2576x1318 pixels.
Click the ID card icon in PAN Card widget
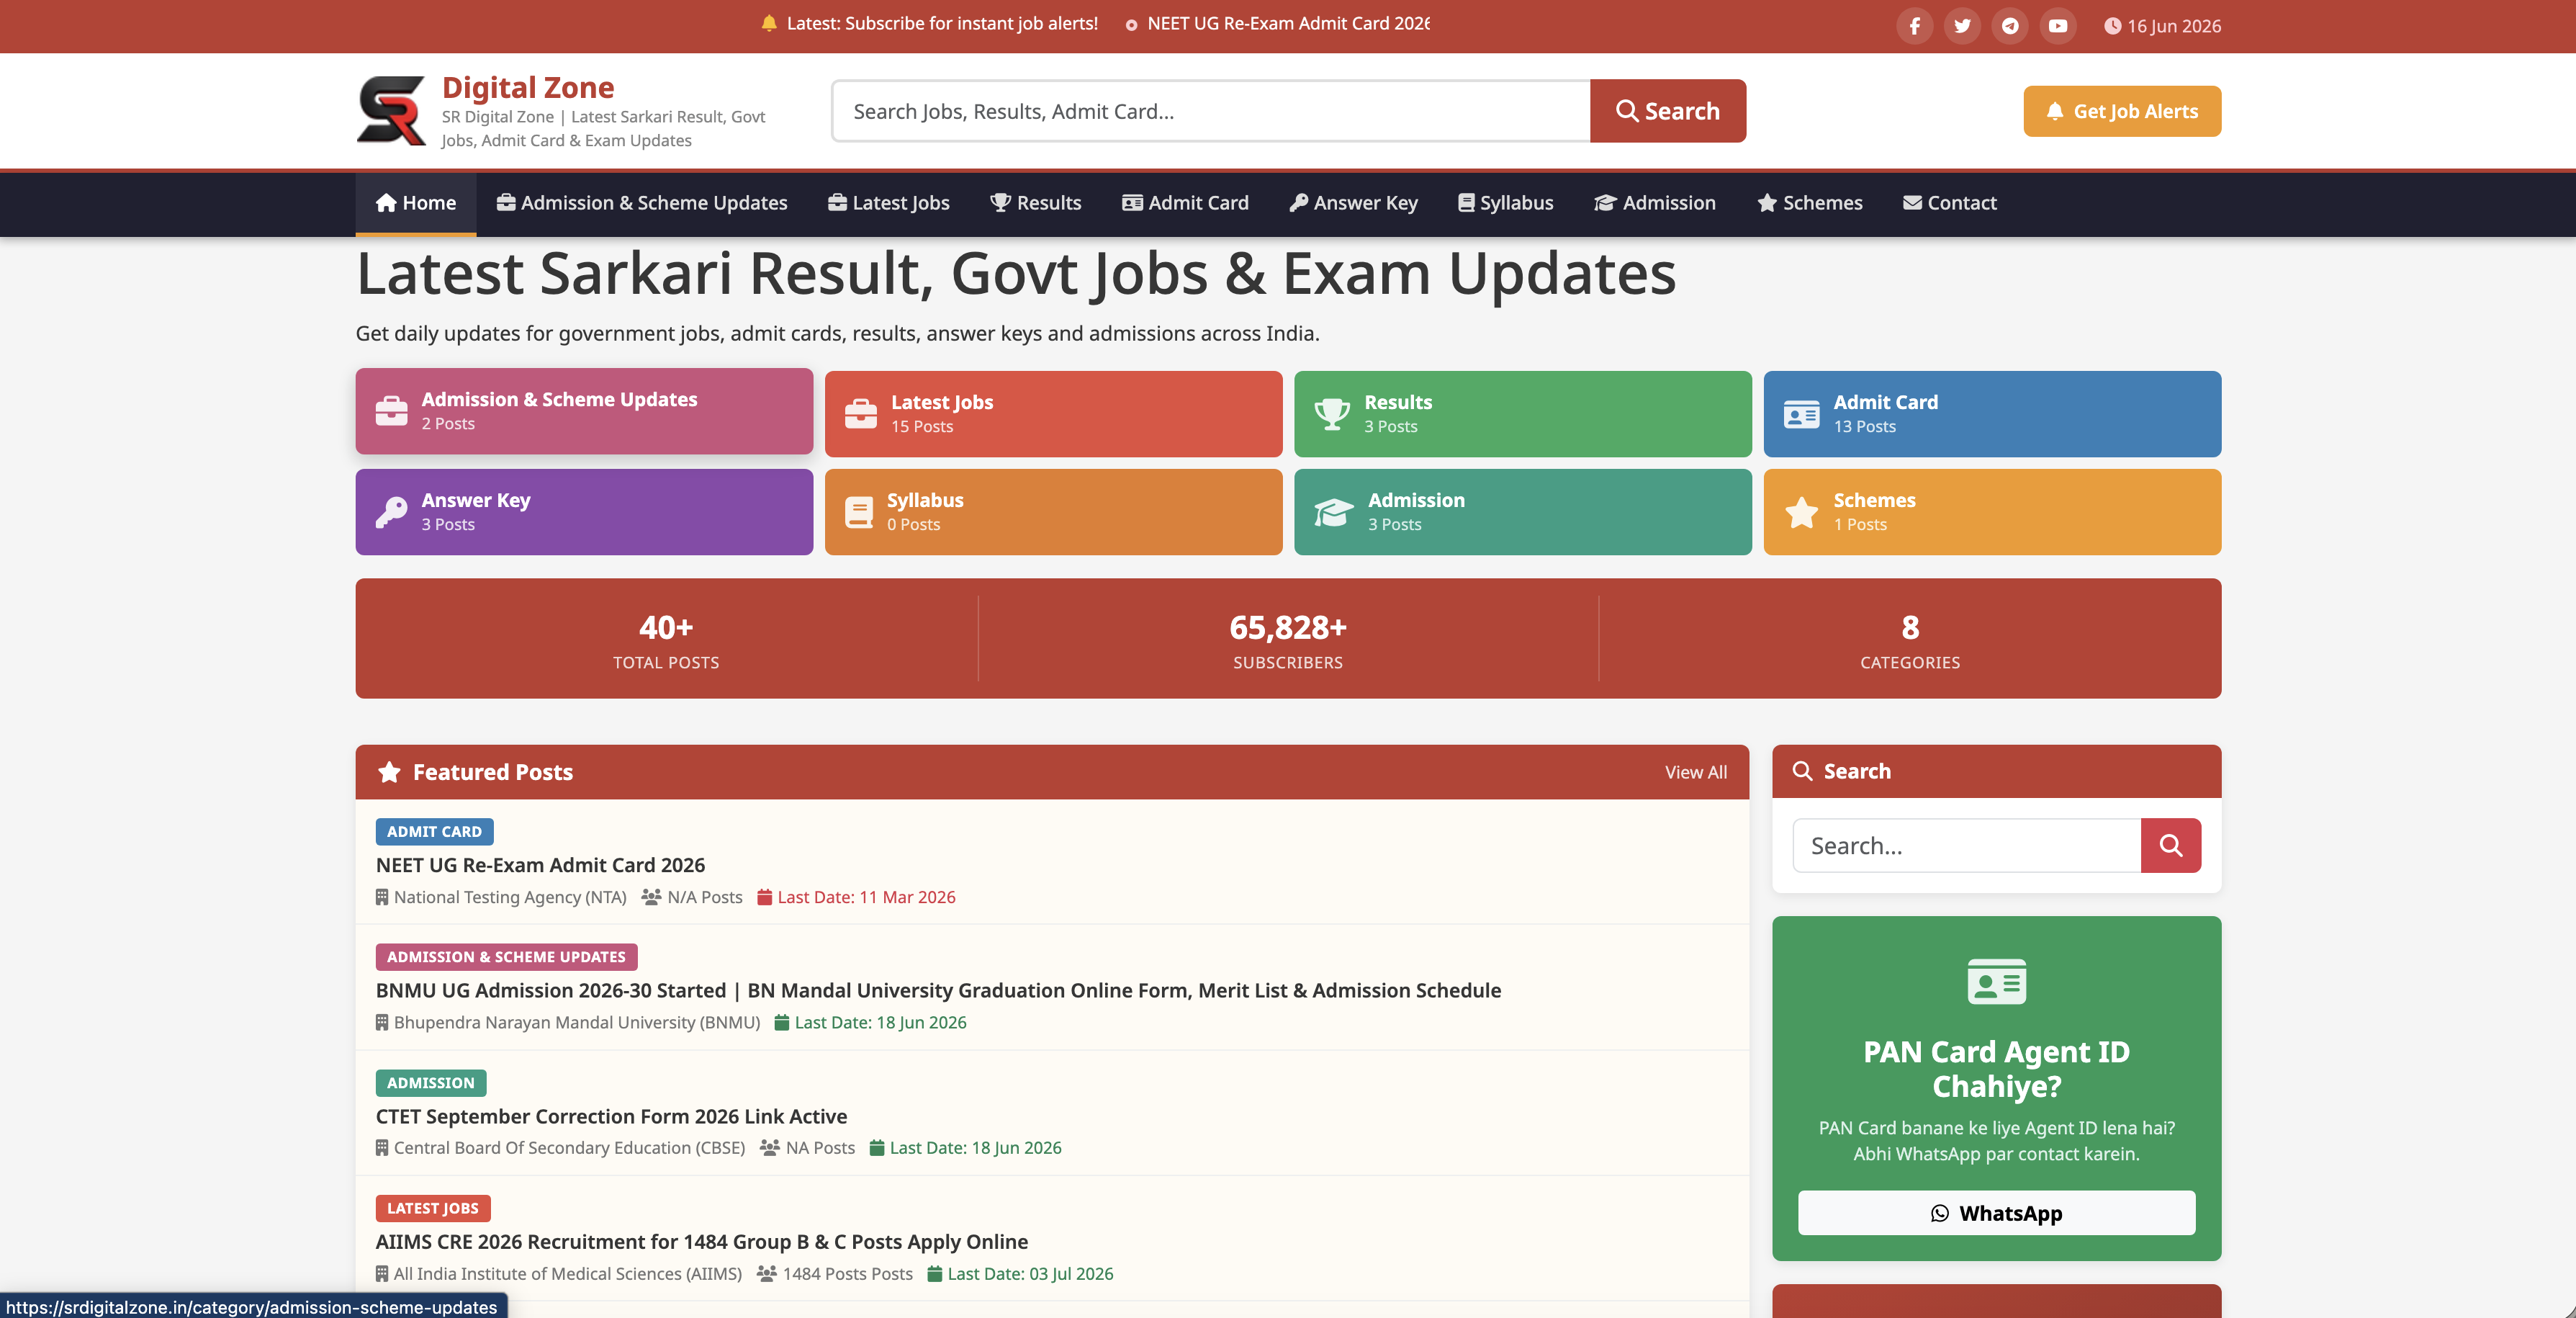[1996, 982]
